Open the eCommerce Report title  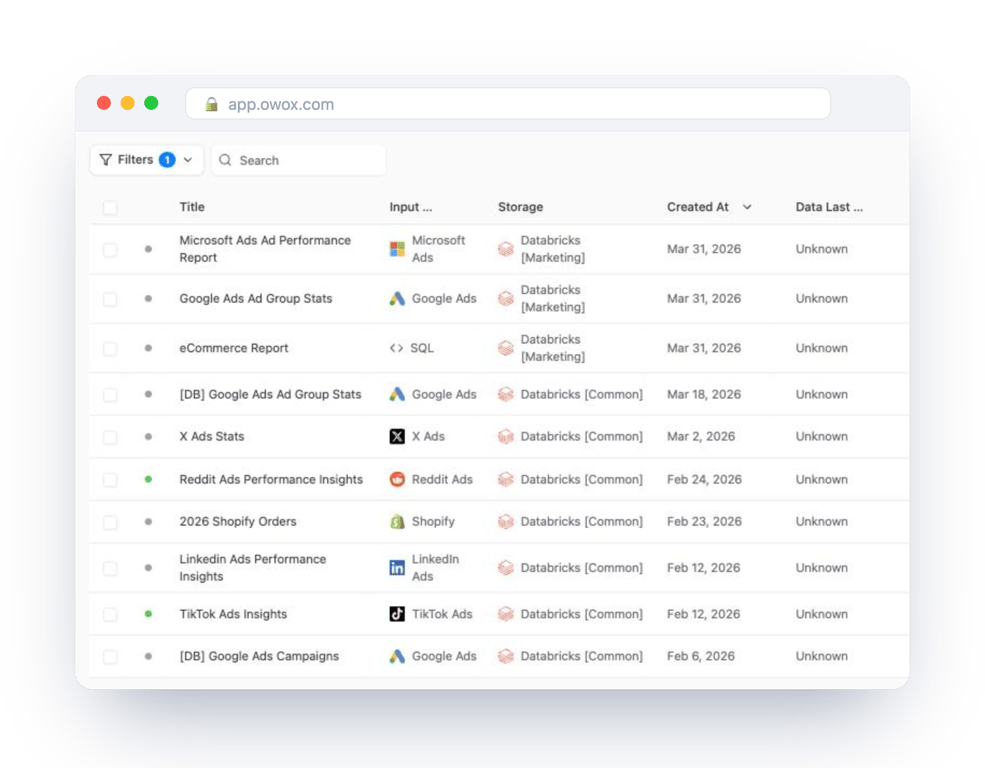click(234, 348)
